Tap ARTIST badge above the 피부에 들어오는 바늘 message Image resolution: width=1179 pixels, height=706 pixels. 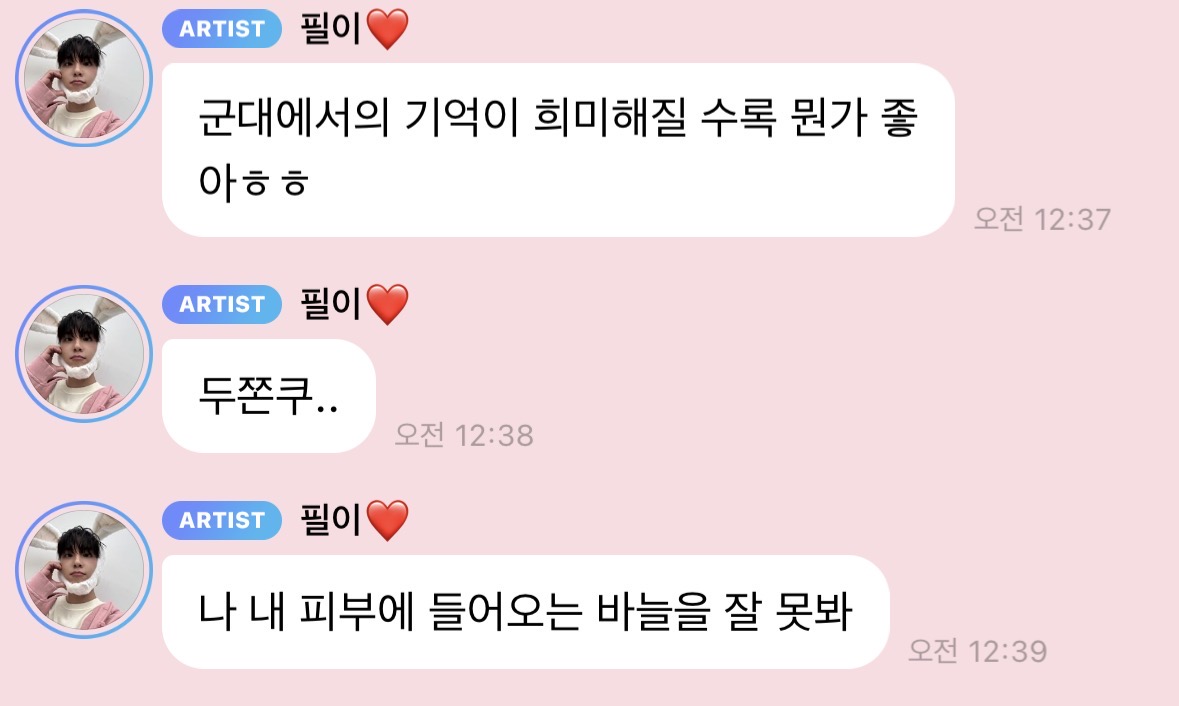point(222,520)
